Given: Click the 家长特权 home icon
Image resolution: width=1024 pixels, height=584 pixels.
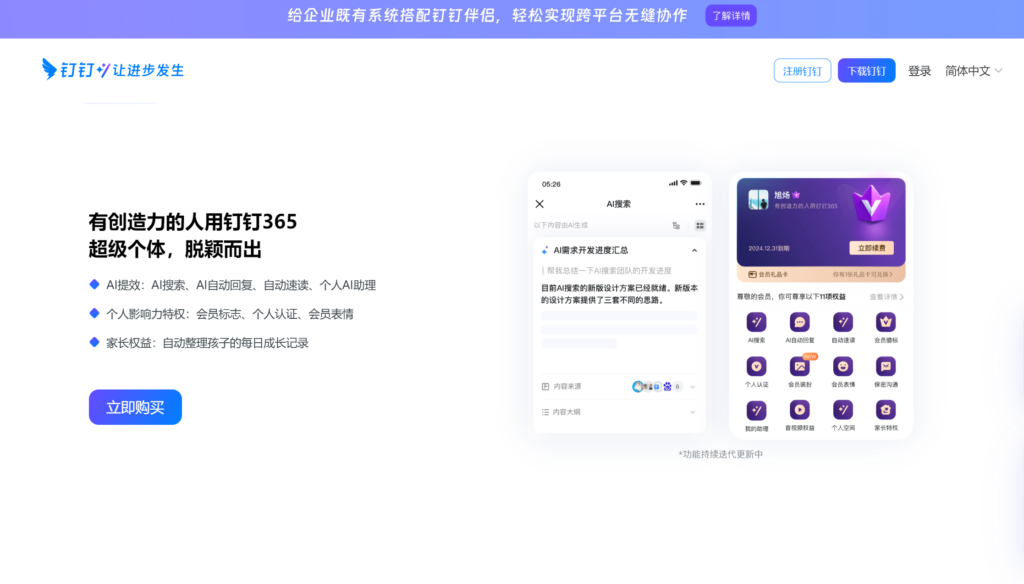Looking at the screenshot, I should tap(886, 409).
